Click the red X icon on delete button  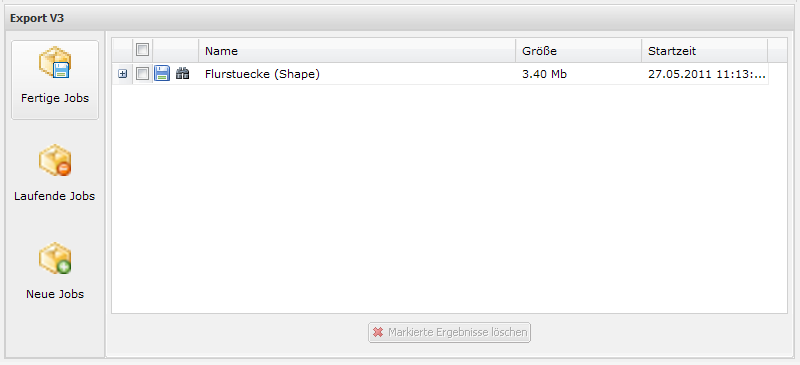(378, 332)
